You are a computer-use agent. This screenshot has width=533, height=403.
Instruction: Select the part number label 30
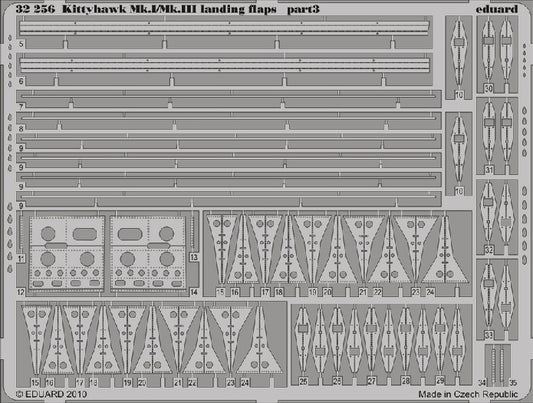(488, 89)
